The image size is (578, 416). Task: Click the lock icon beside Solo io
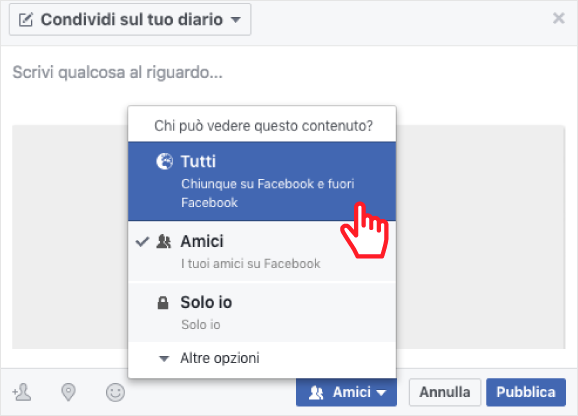(x=163, y=303)
